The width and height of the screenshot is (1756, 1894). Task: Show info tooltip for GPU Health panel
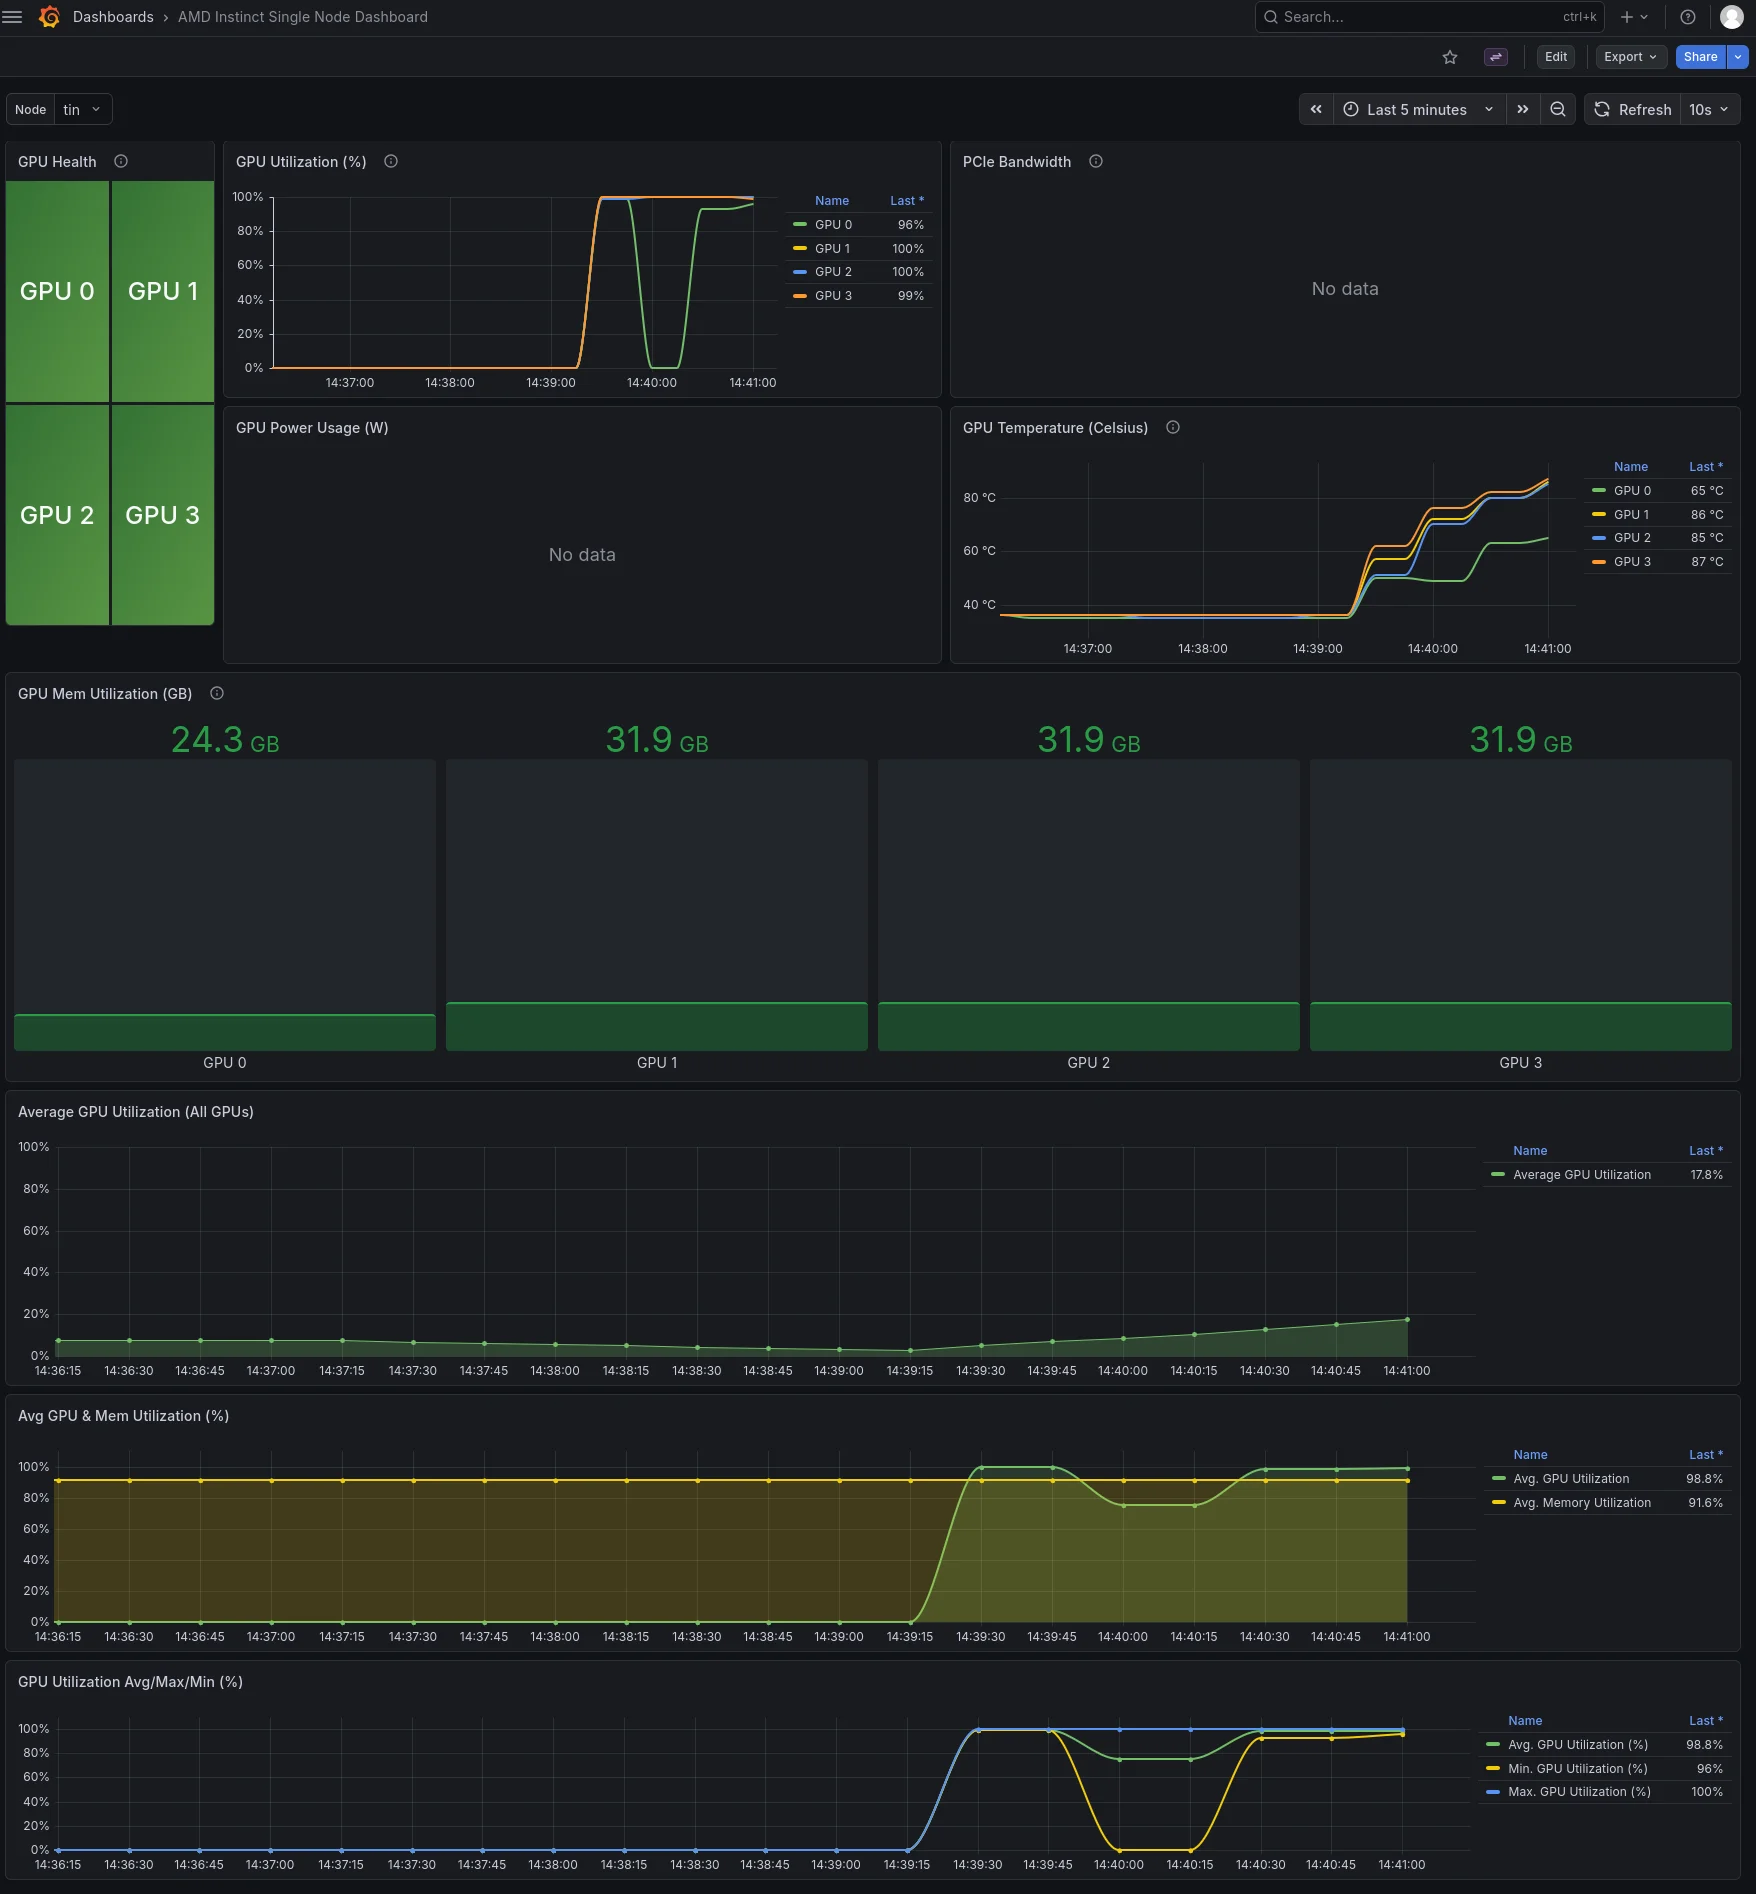click(121, 161)
